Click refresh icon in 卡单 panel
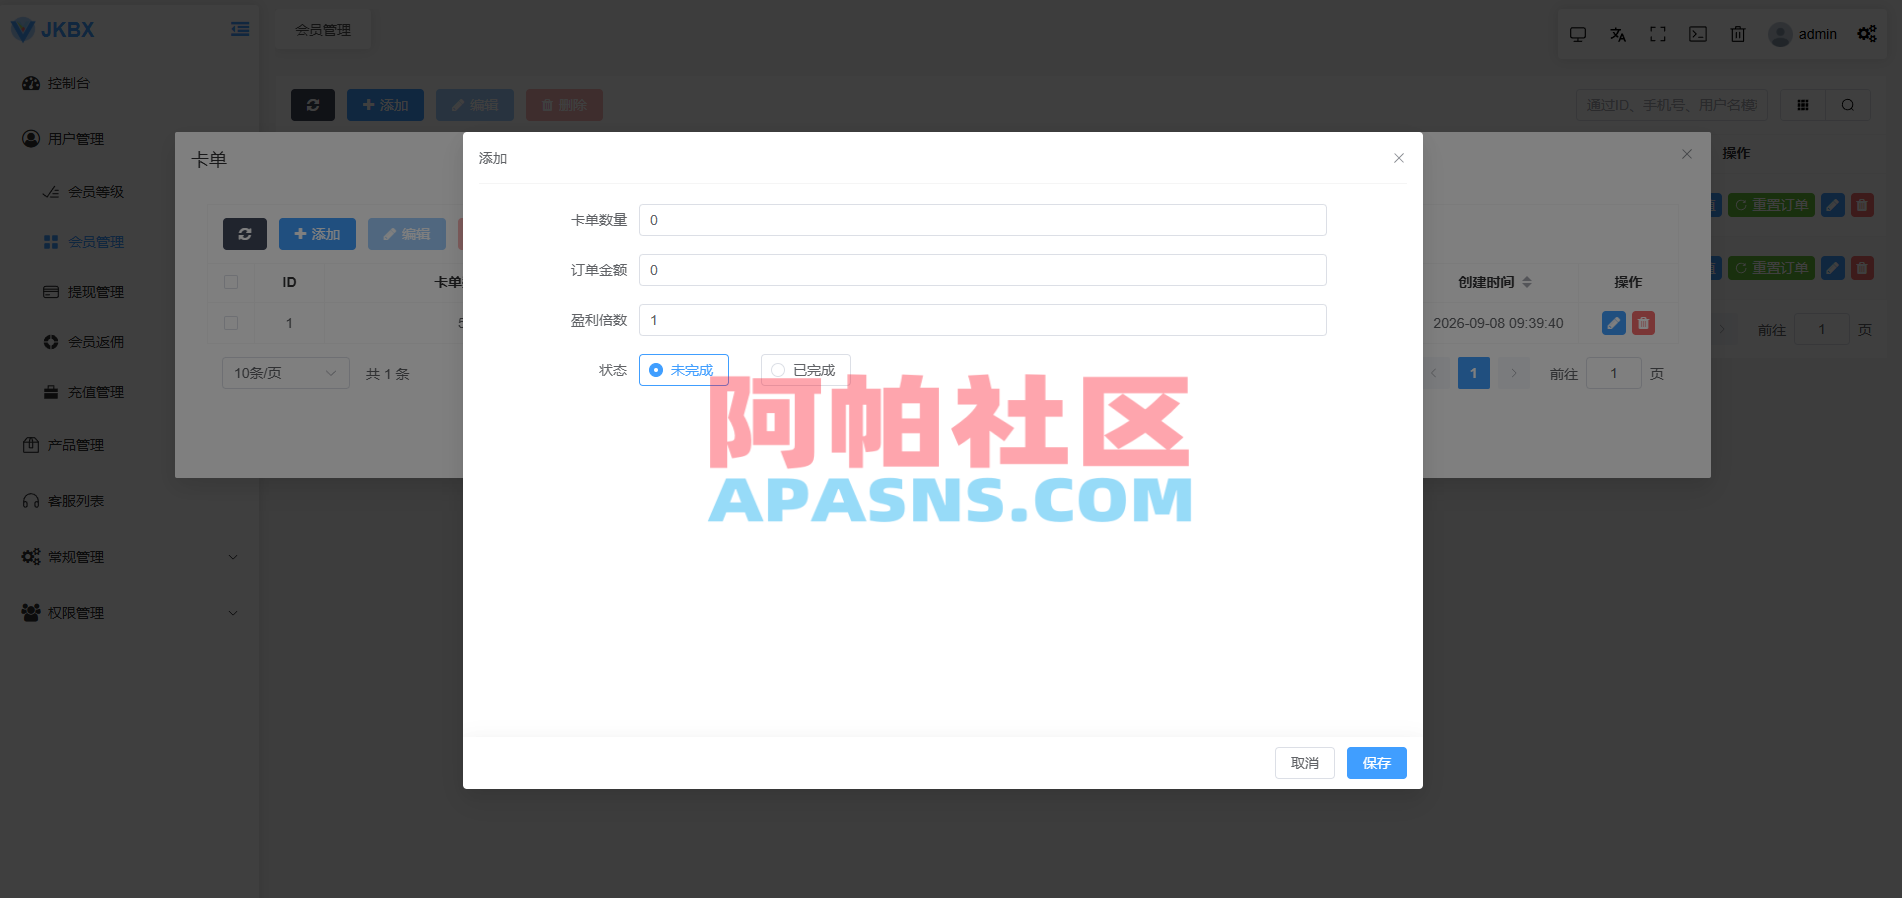The image size is (1902, 898). click(245, 234)
